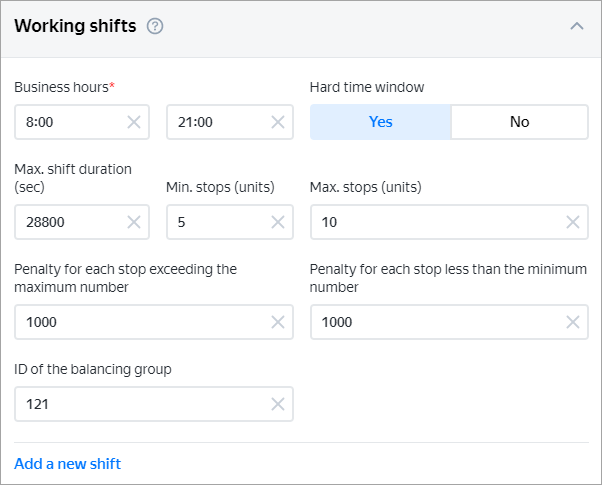This screenshot has width=602, height=485.
Task: Open the Working shifts help tooltip icon
Action: pyautogui.click(x=155, y=27)
